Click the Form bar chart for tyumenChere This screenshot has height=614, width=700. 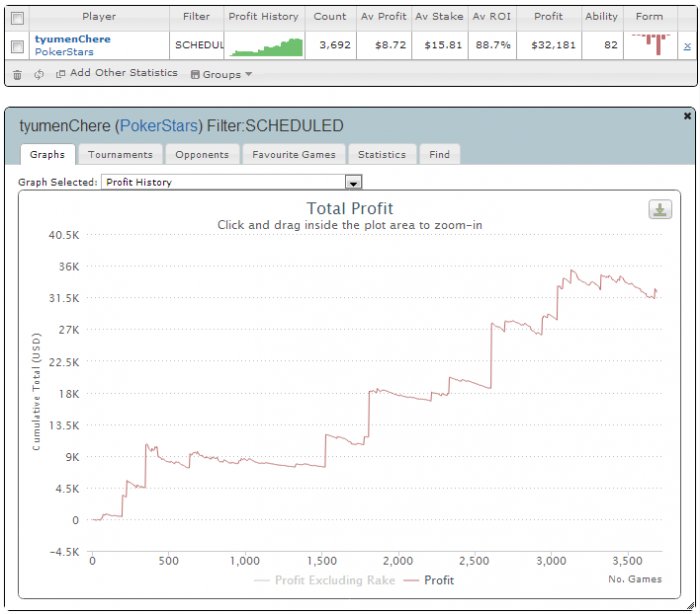coord(651,44)
